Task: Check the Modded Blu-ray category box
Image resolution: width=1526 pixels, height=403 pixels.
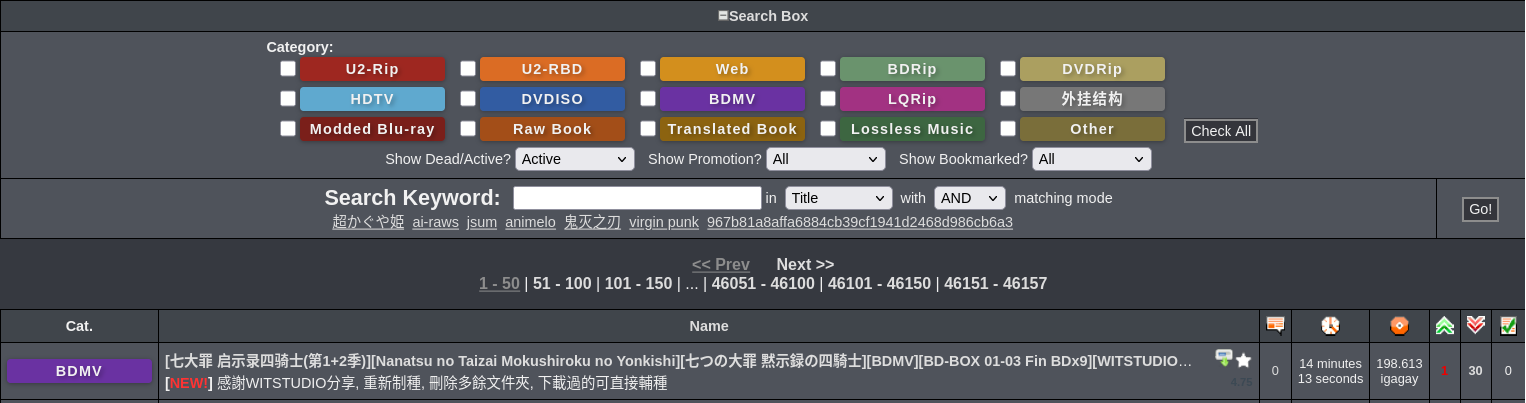Action: (x=288, y=128)
